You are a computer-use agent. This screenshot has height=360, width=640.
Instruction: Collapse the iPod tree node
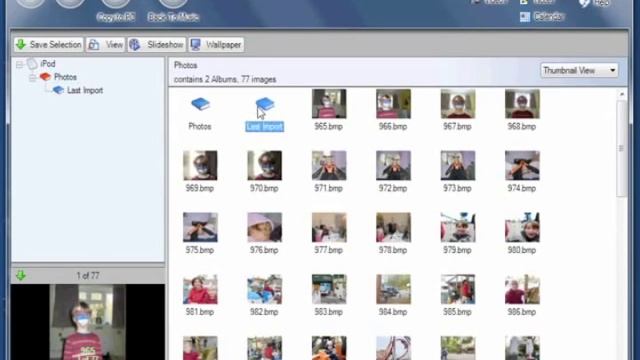click(19, 64)
